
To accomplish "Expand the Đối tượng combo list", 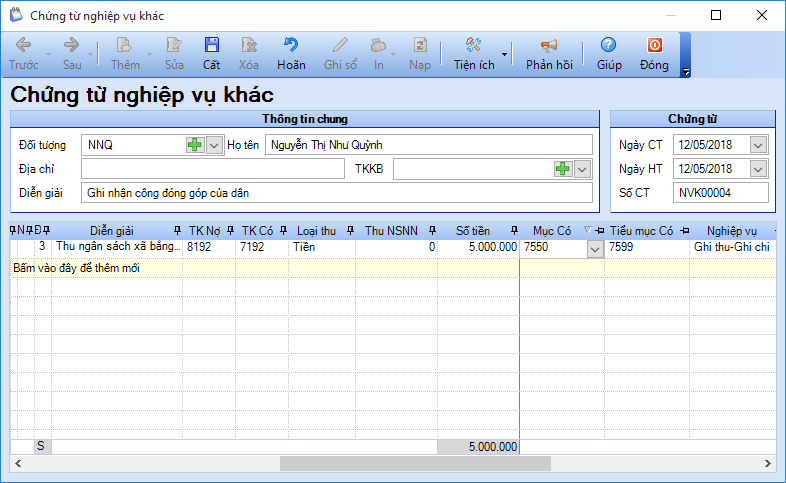I will (214, 145).
